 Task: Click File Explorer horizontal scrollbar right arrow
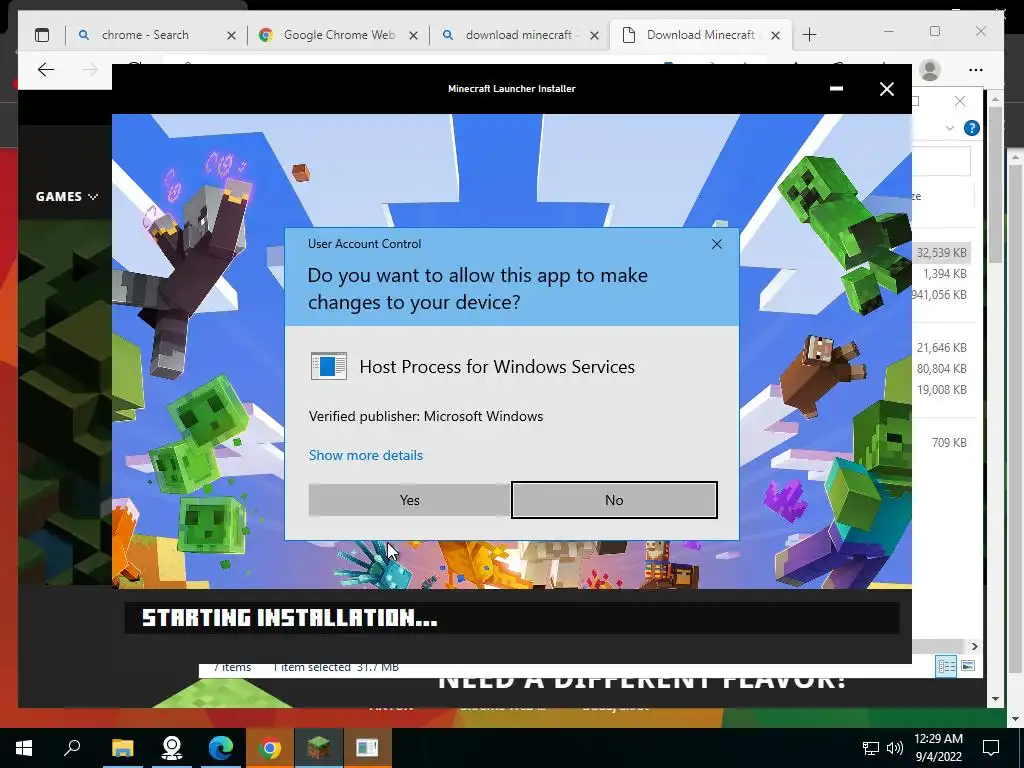pos(974,647)
